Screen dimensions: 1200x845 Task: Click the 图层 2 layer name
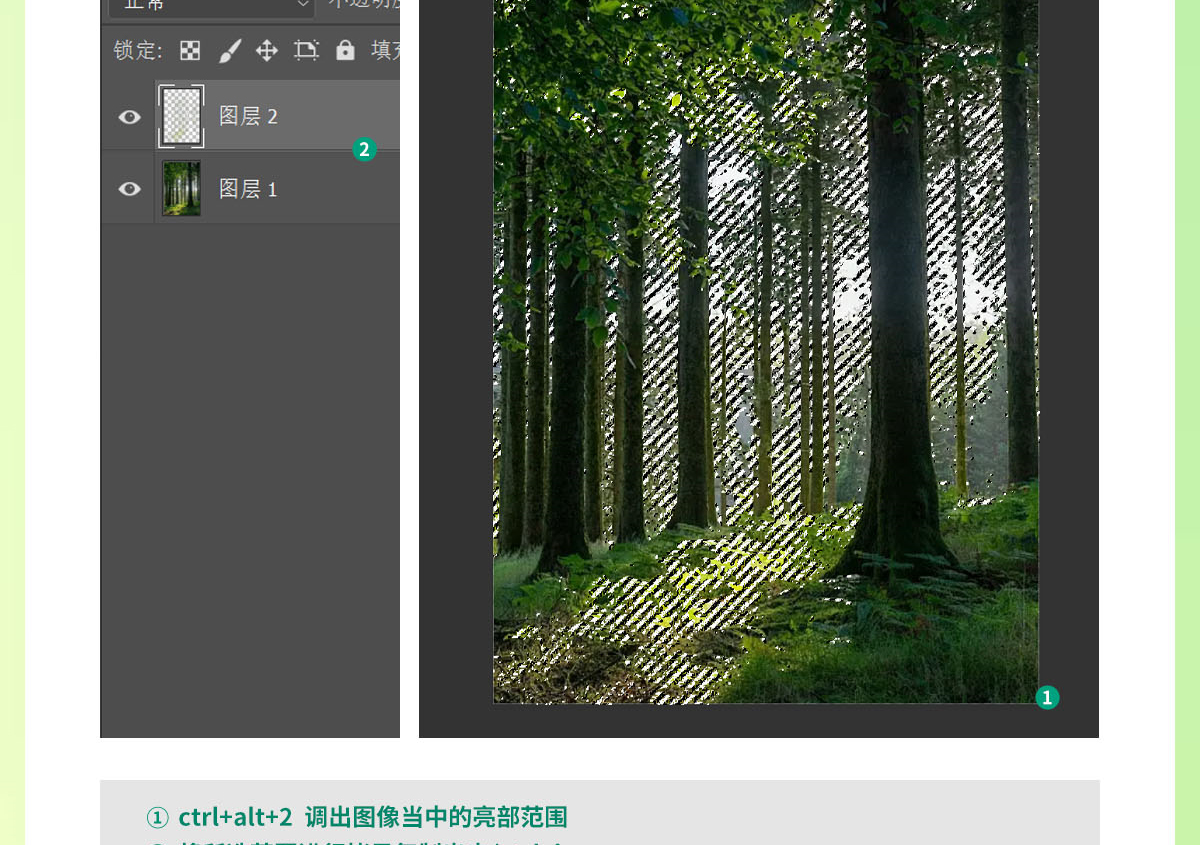[x=248, y=116]
